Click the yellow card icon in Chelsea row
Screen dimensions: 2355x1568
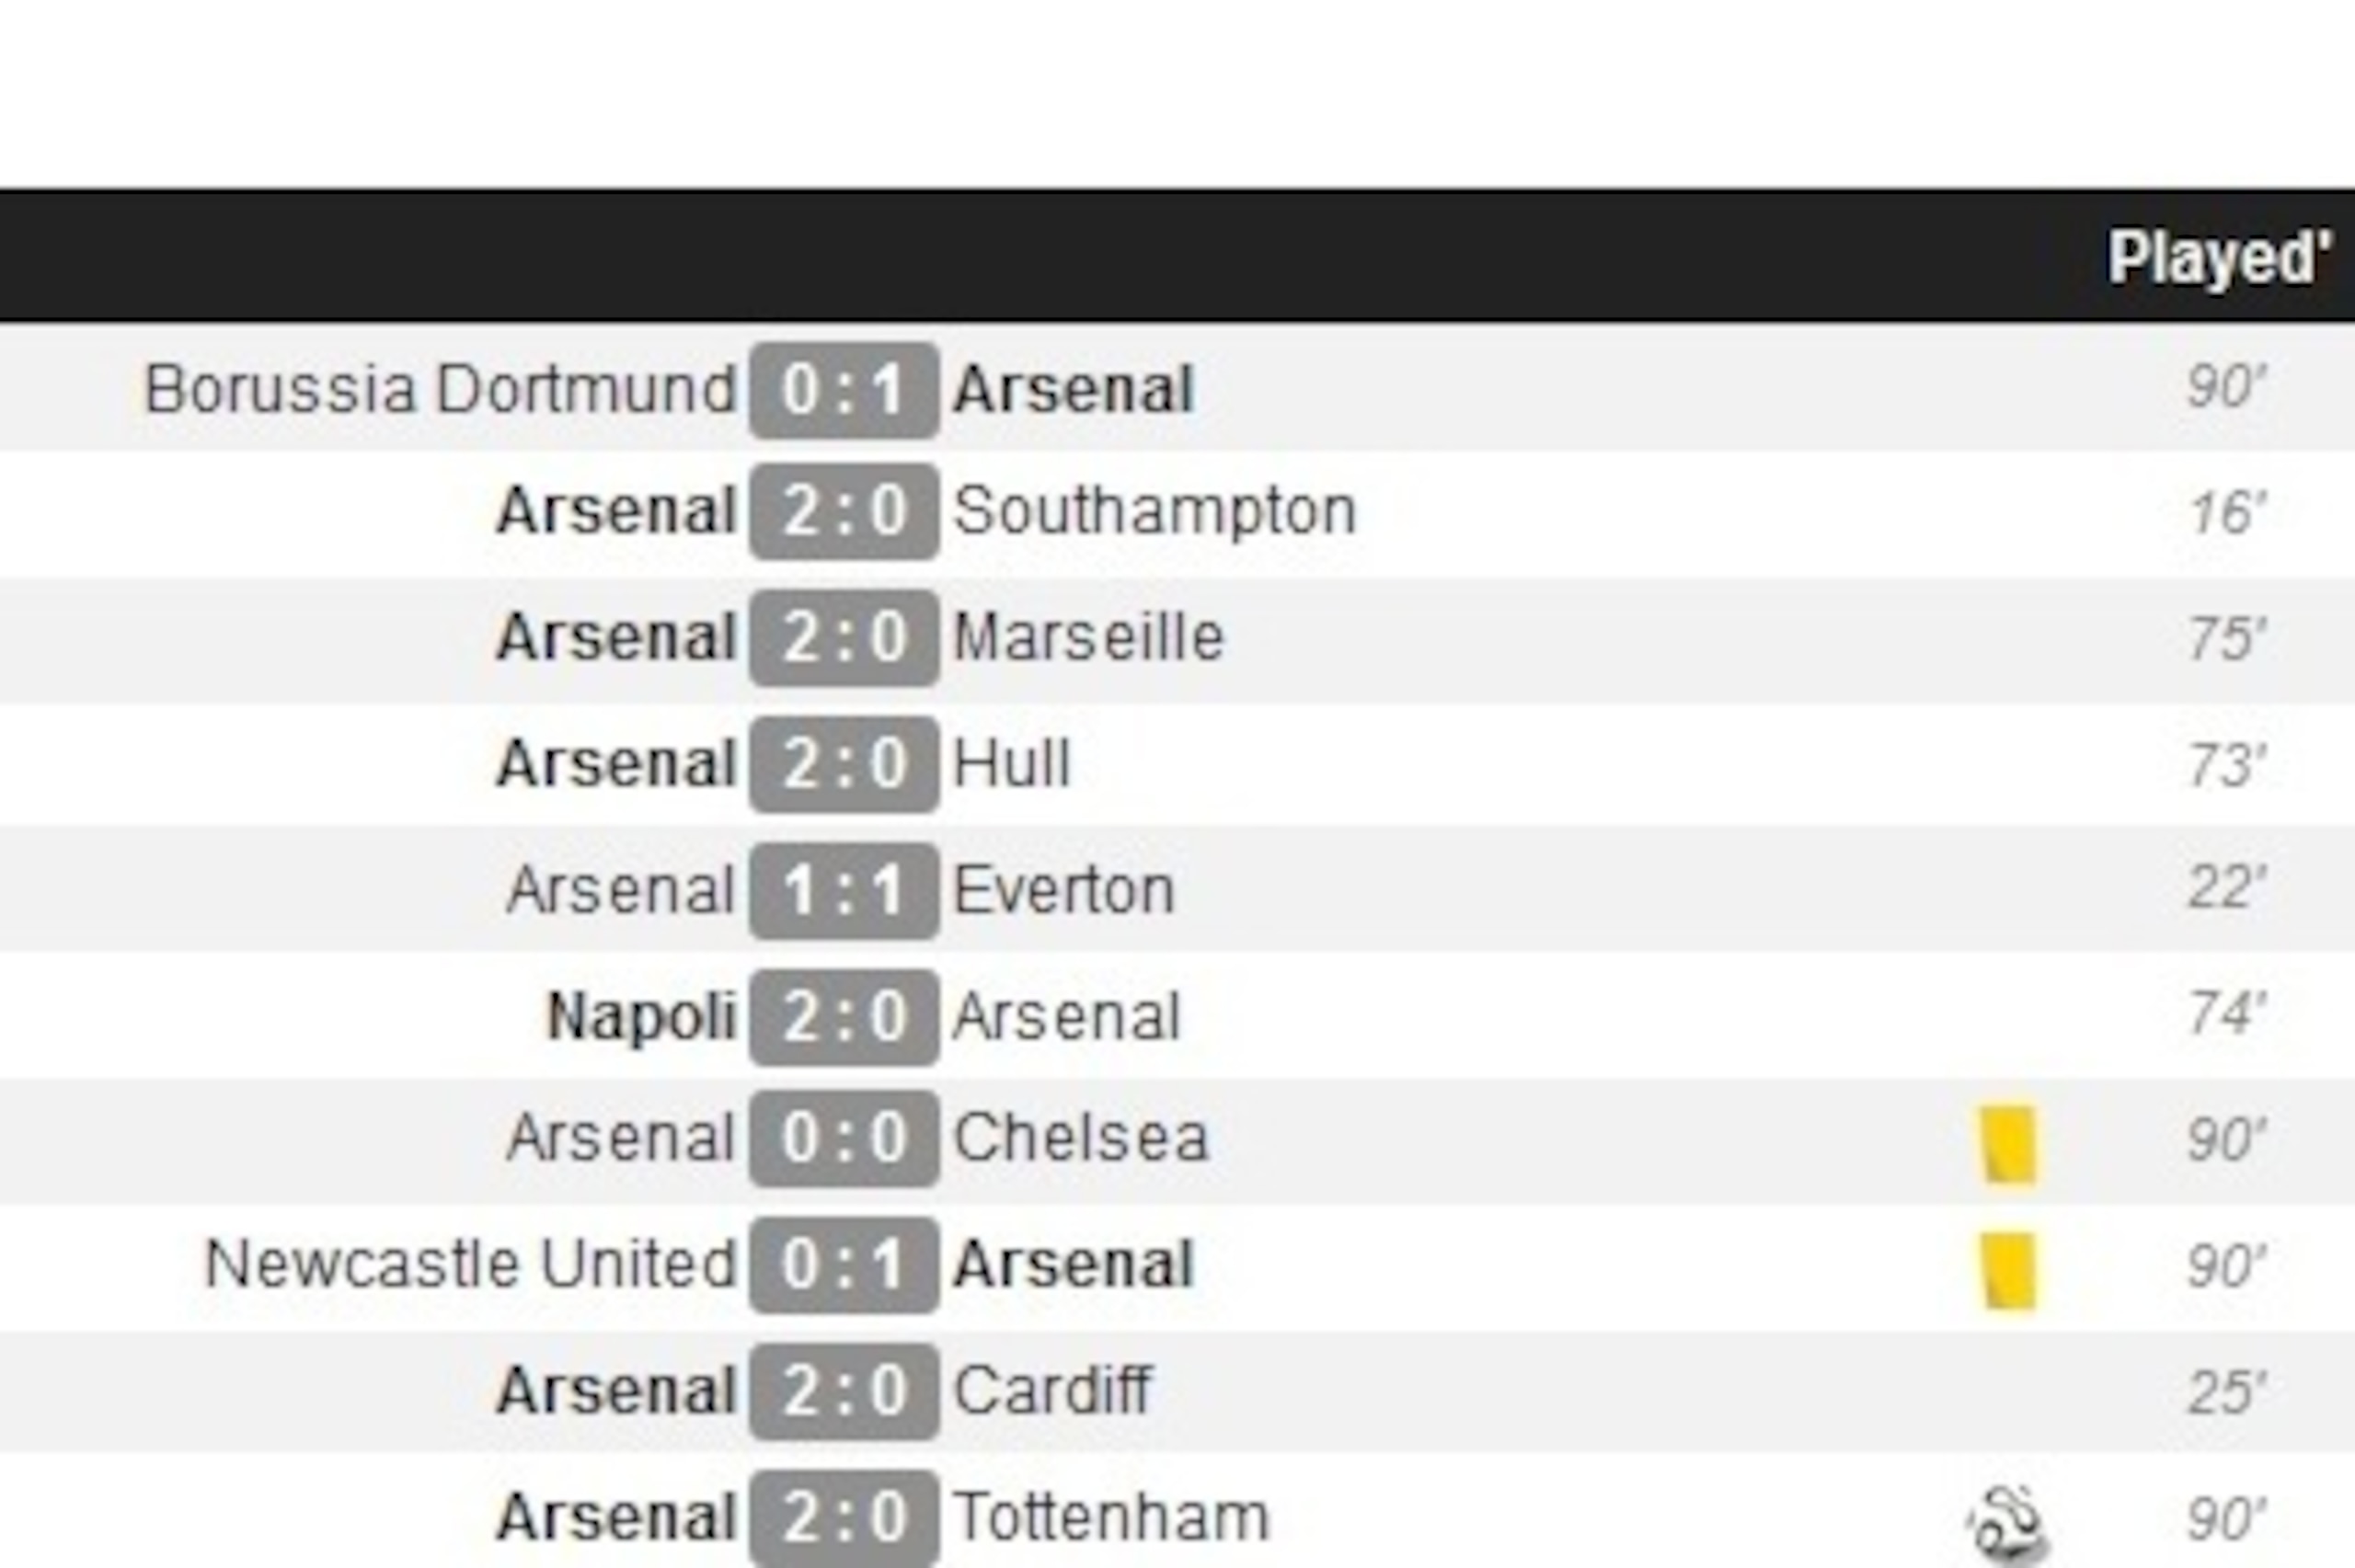tap(2009, 1144)
